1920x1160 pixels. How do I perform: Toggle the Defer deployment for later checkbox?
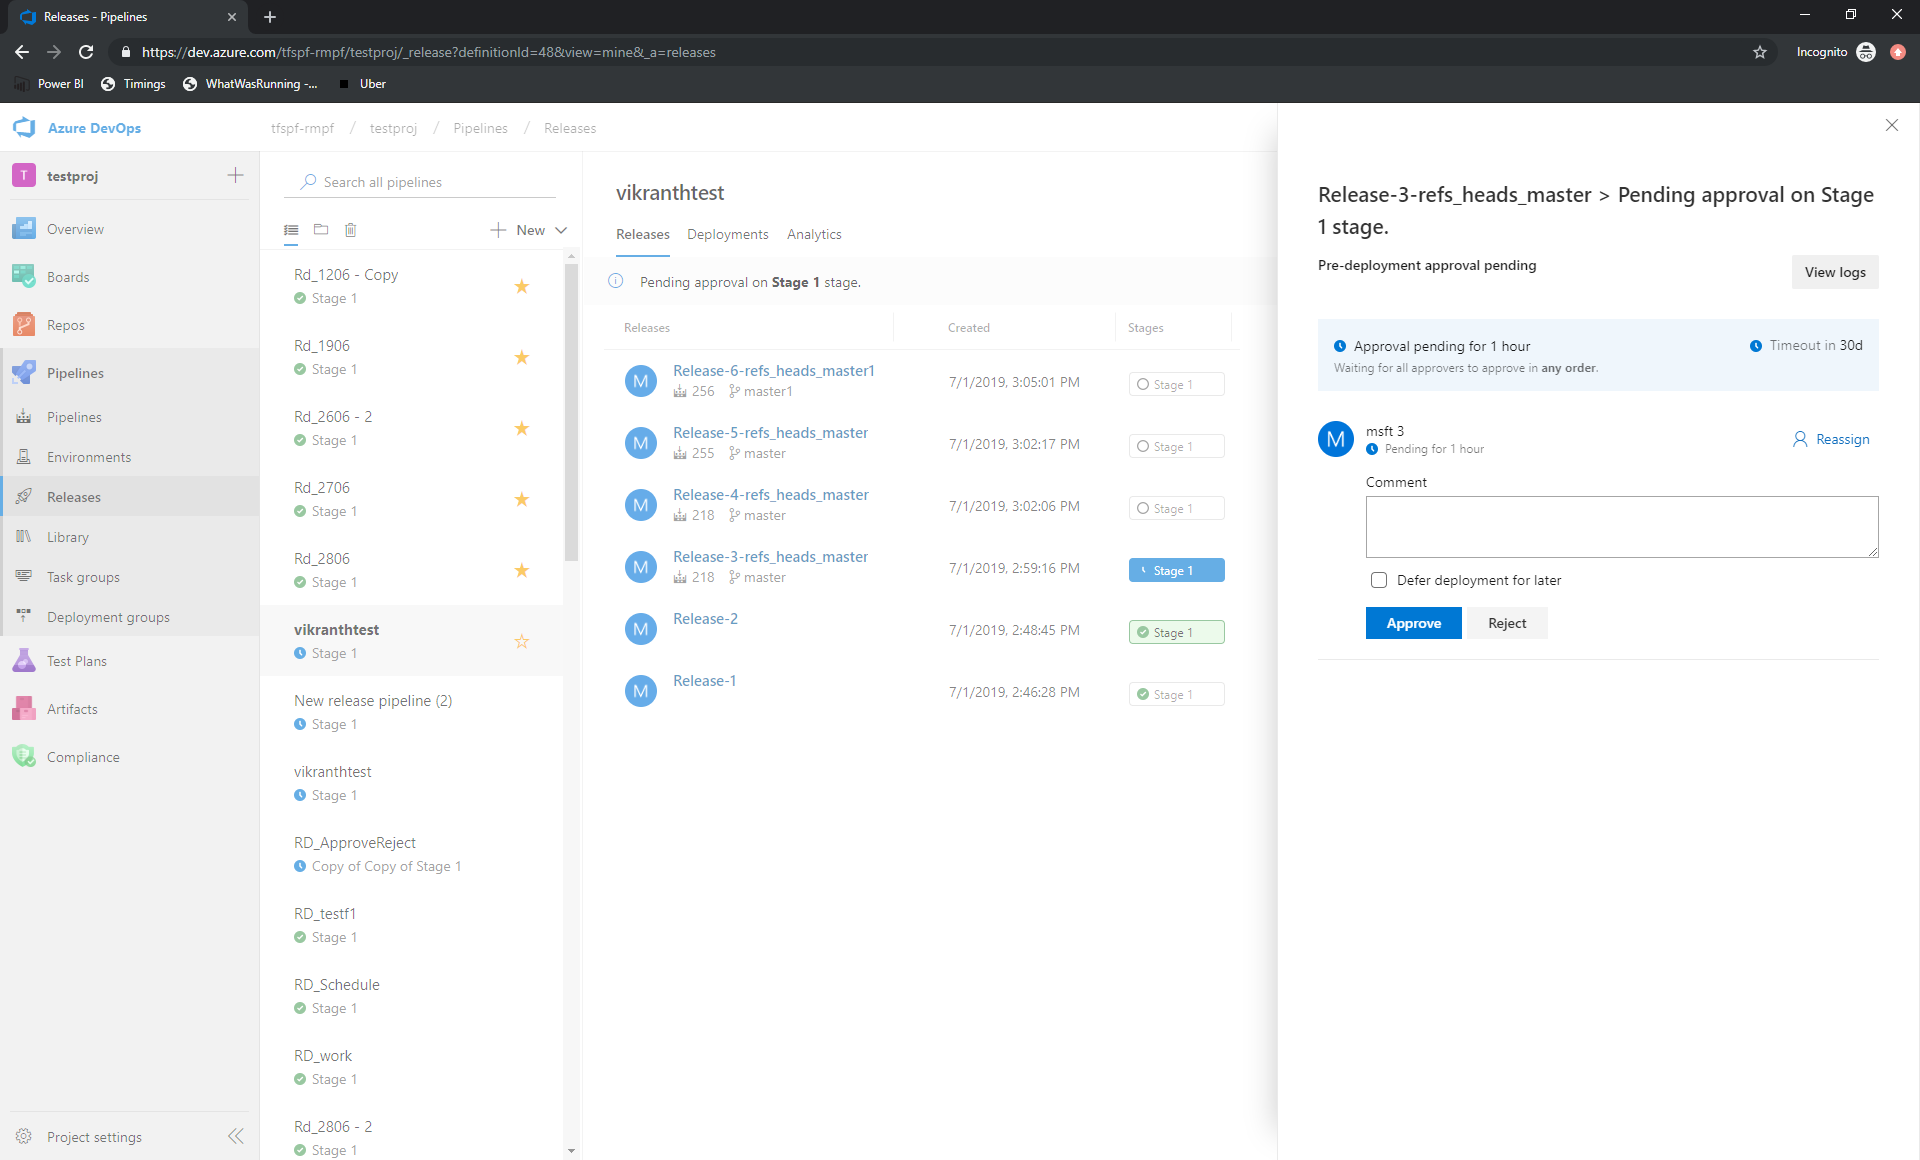[x=1377, y=580]
